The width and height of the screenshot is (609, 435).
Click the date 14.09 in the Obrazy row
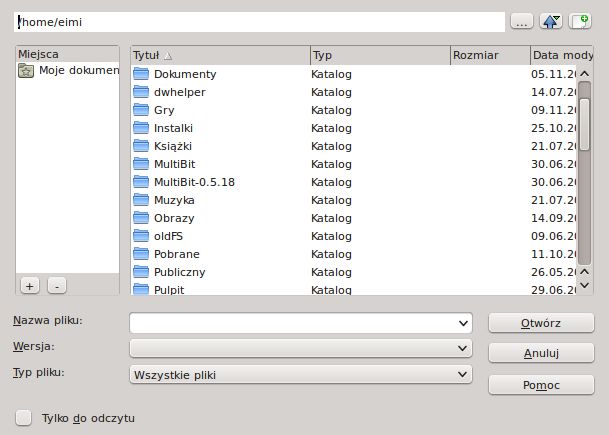[x=553, y=218]
